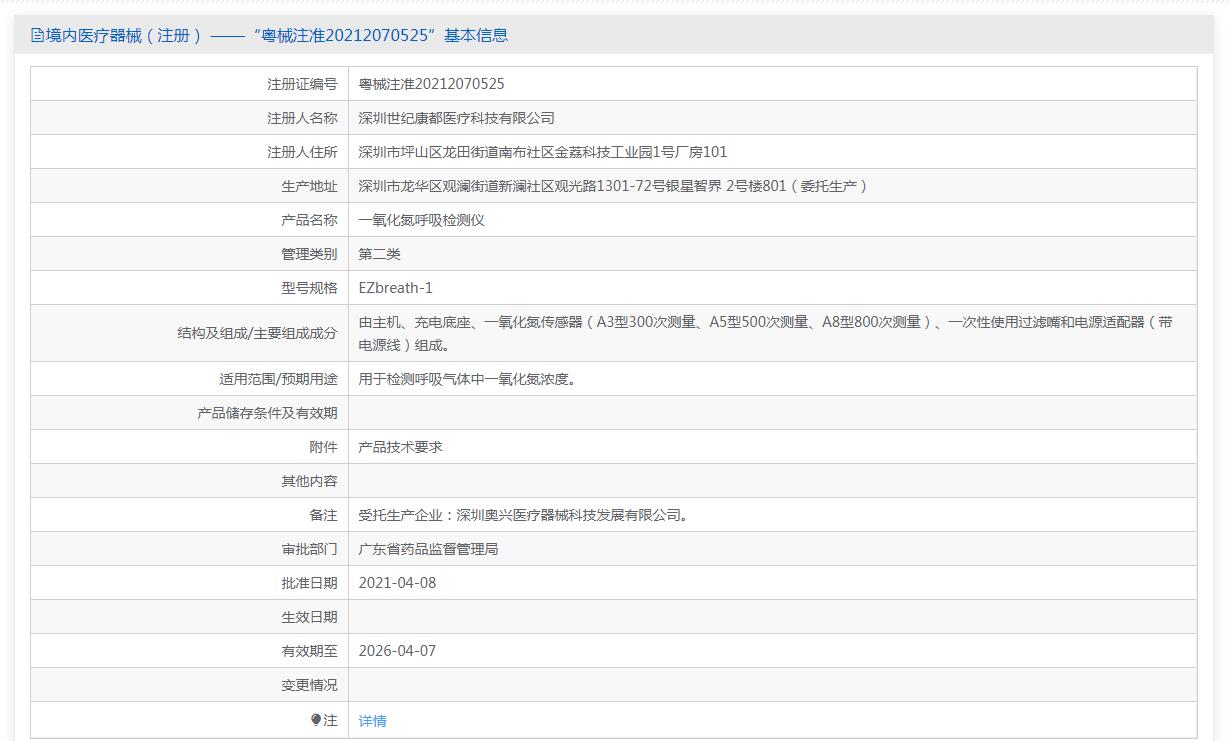Click the document icon beside the page title
Screen dimensions: 1229x741
pyautogui.click(x=38, y=36)
